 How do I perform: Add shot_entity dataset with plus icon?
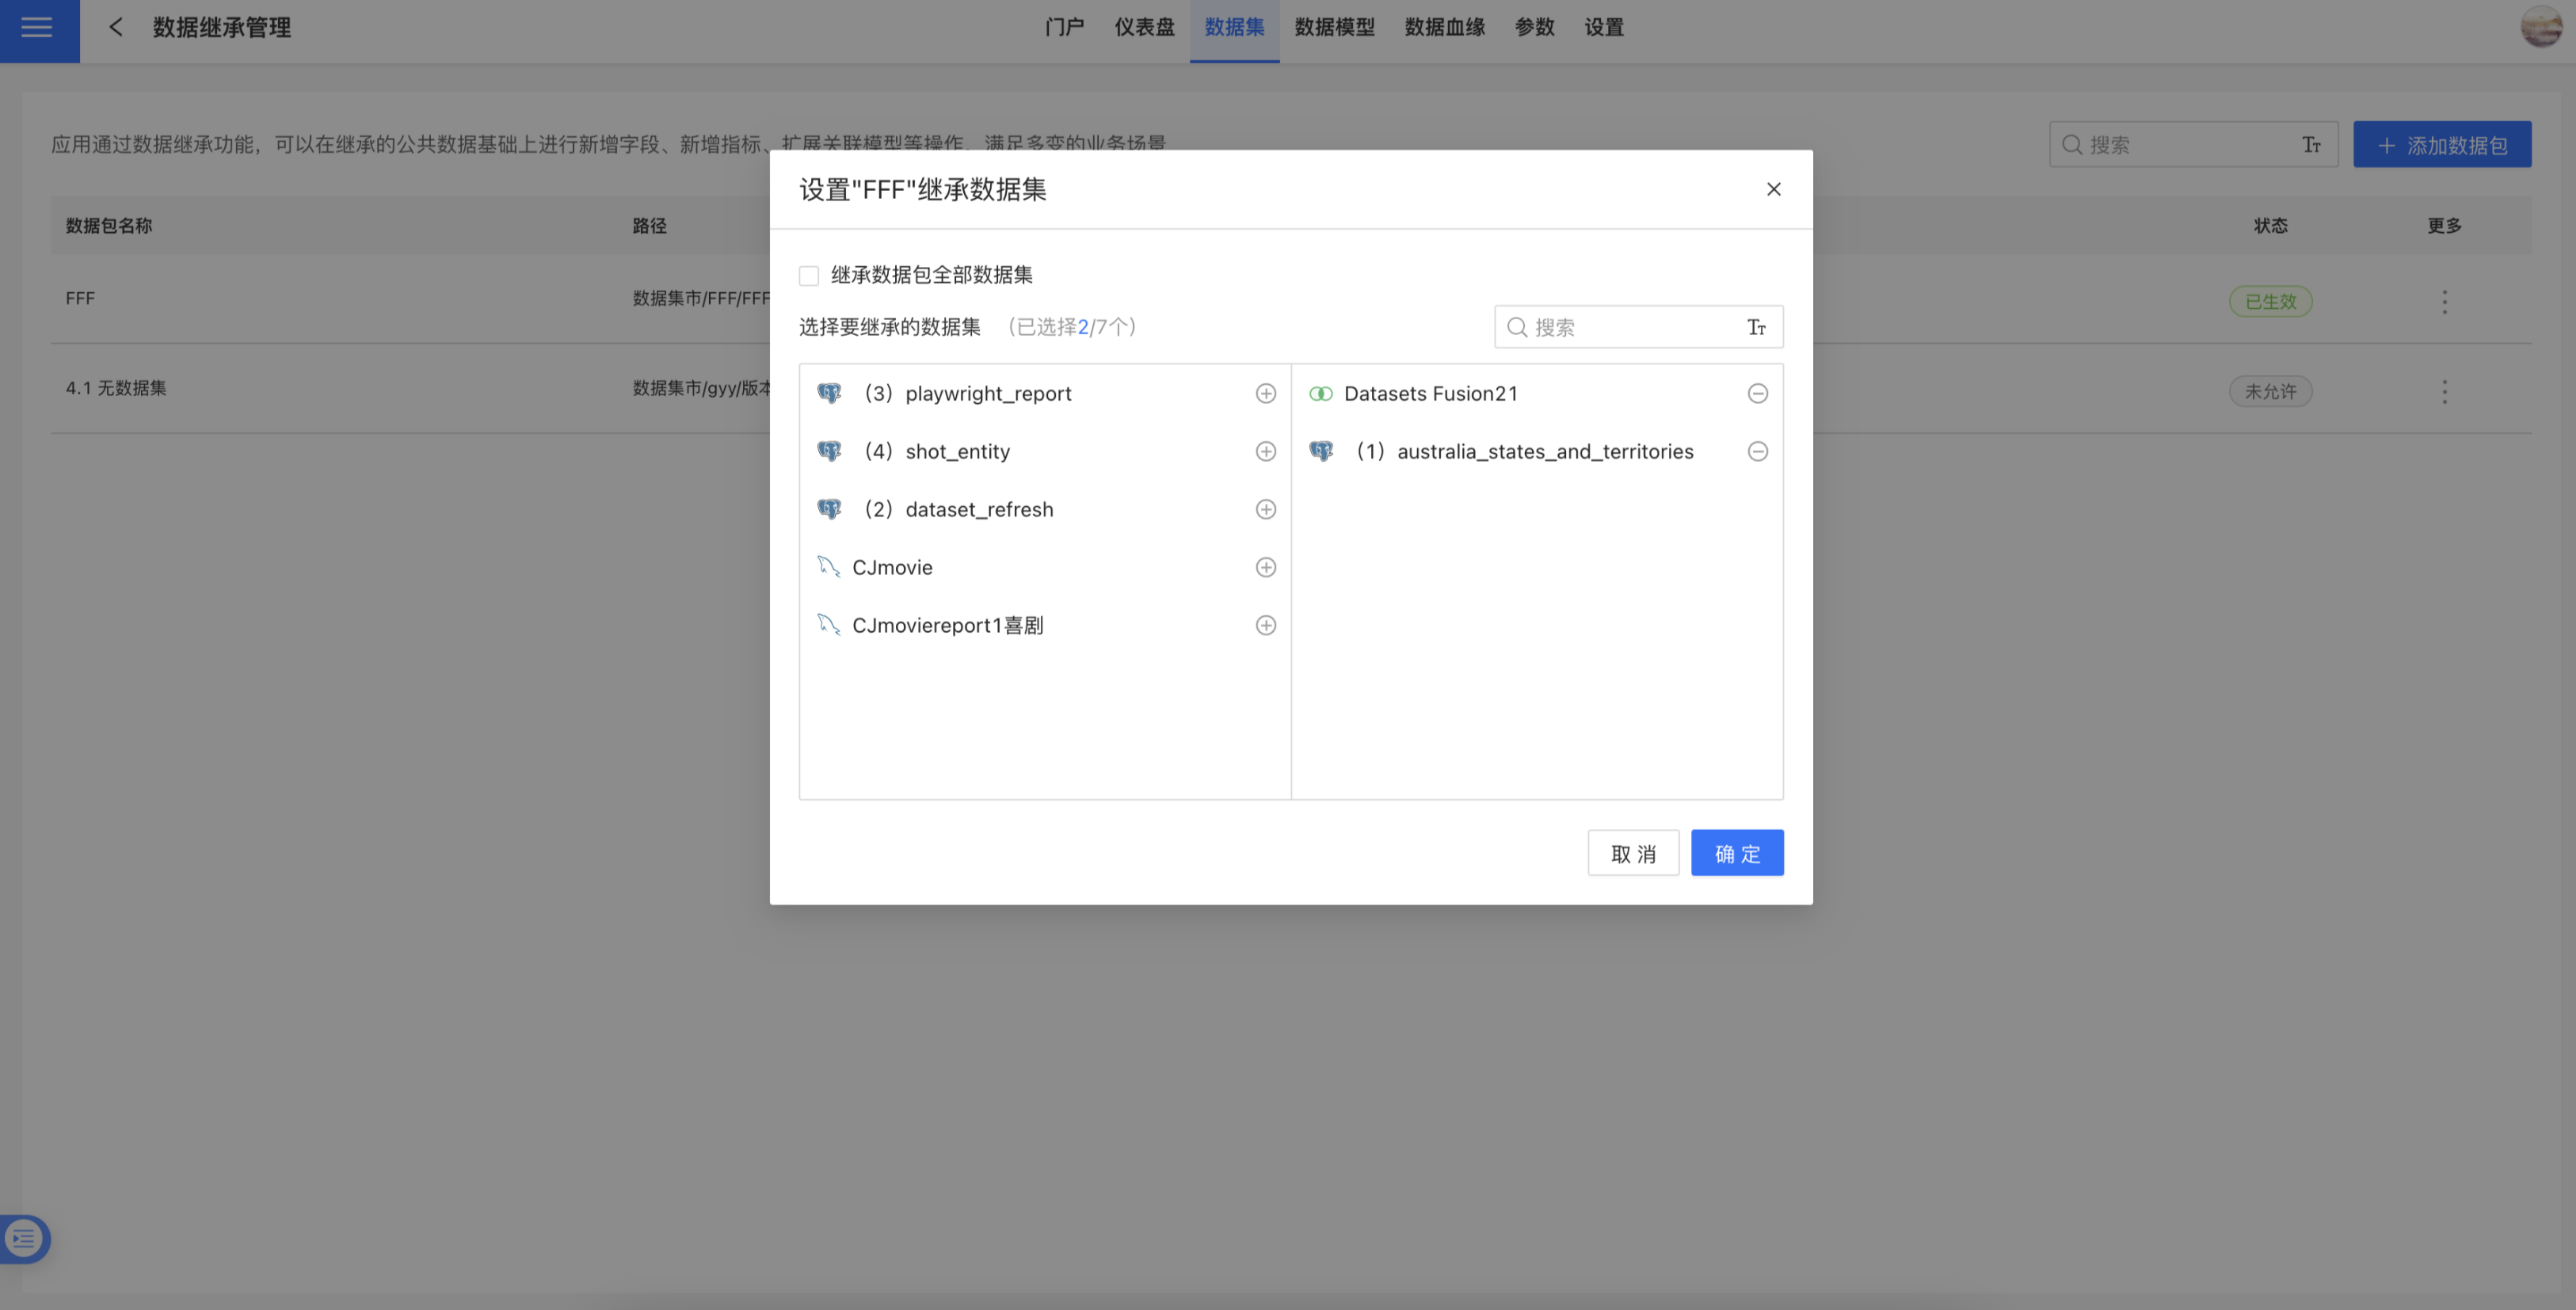[1265, 451]
